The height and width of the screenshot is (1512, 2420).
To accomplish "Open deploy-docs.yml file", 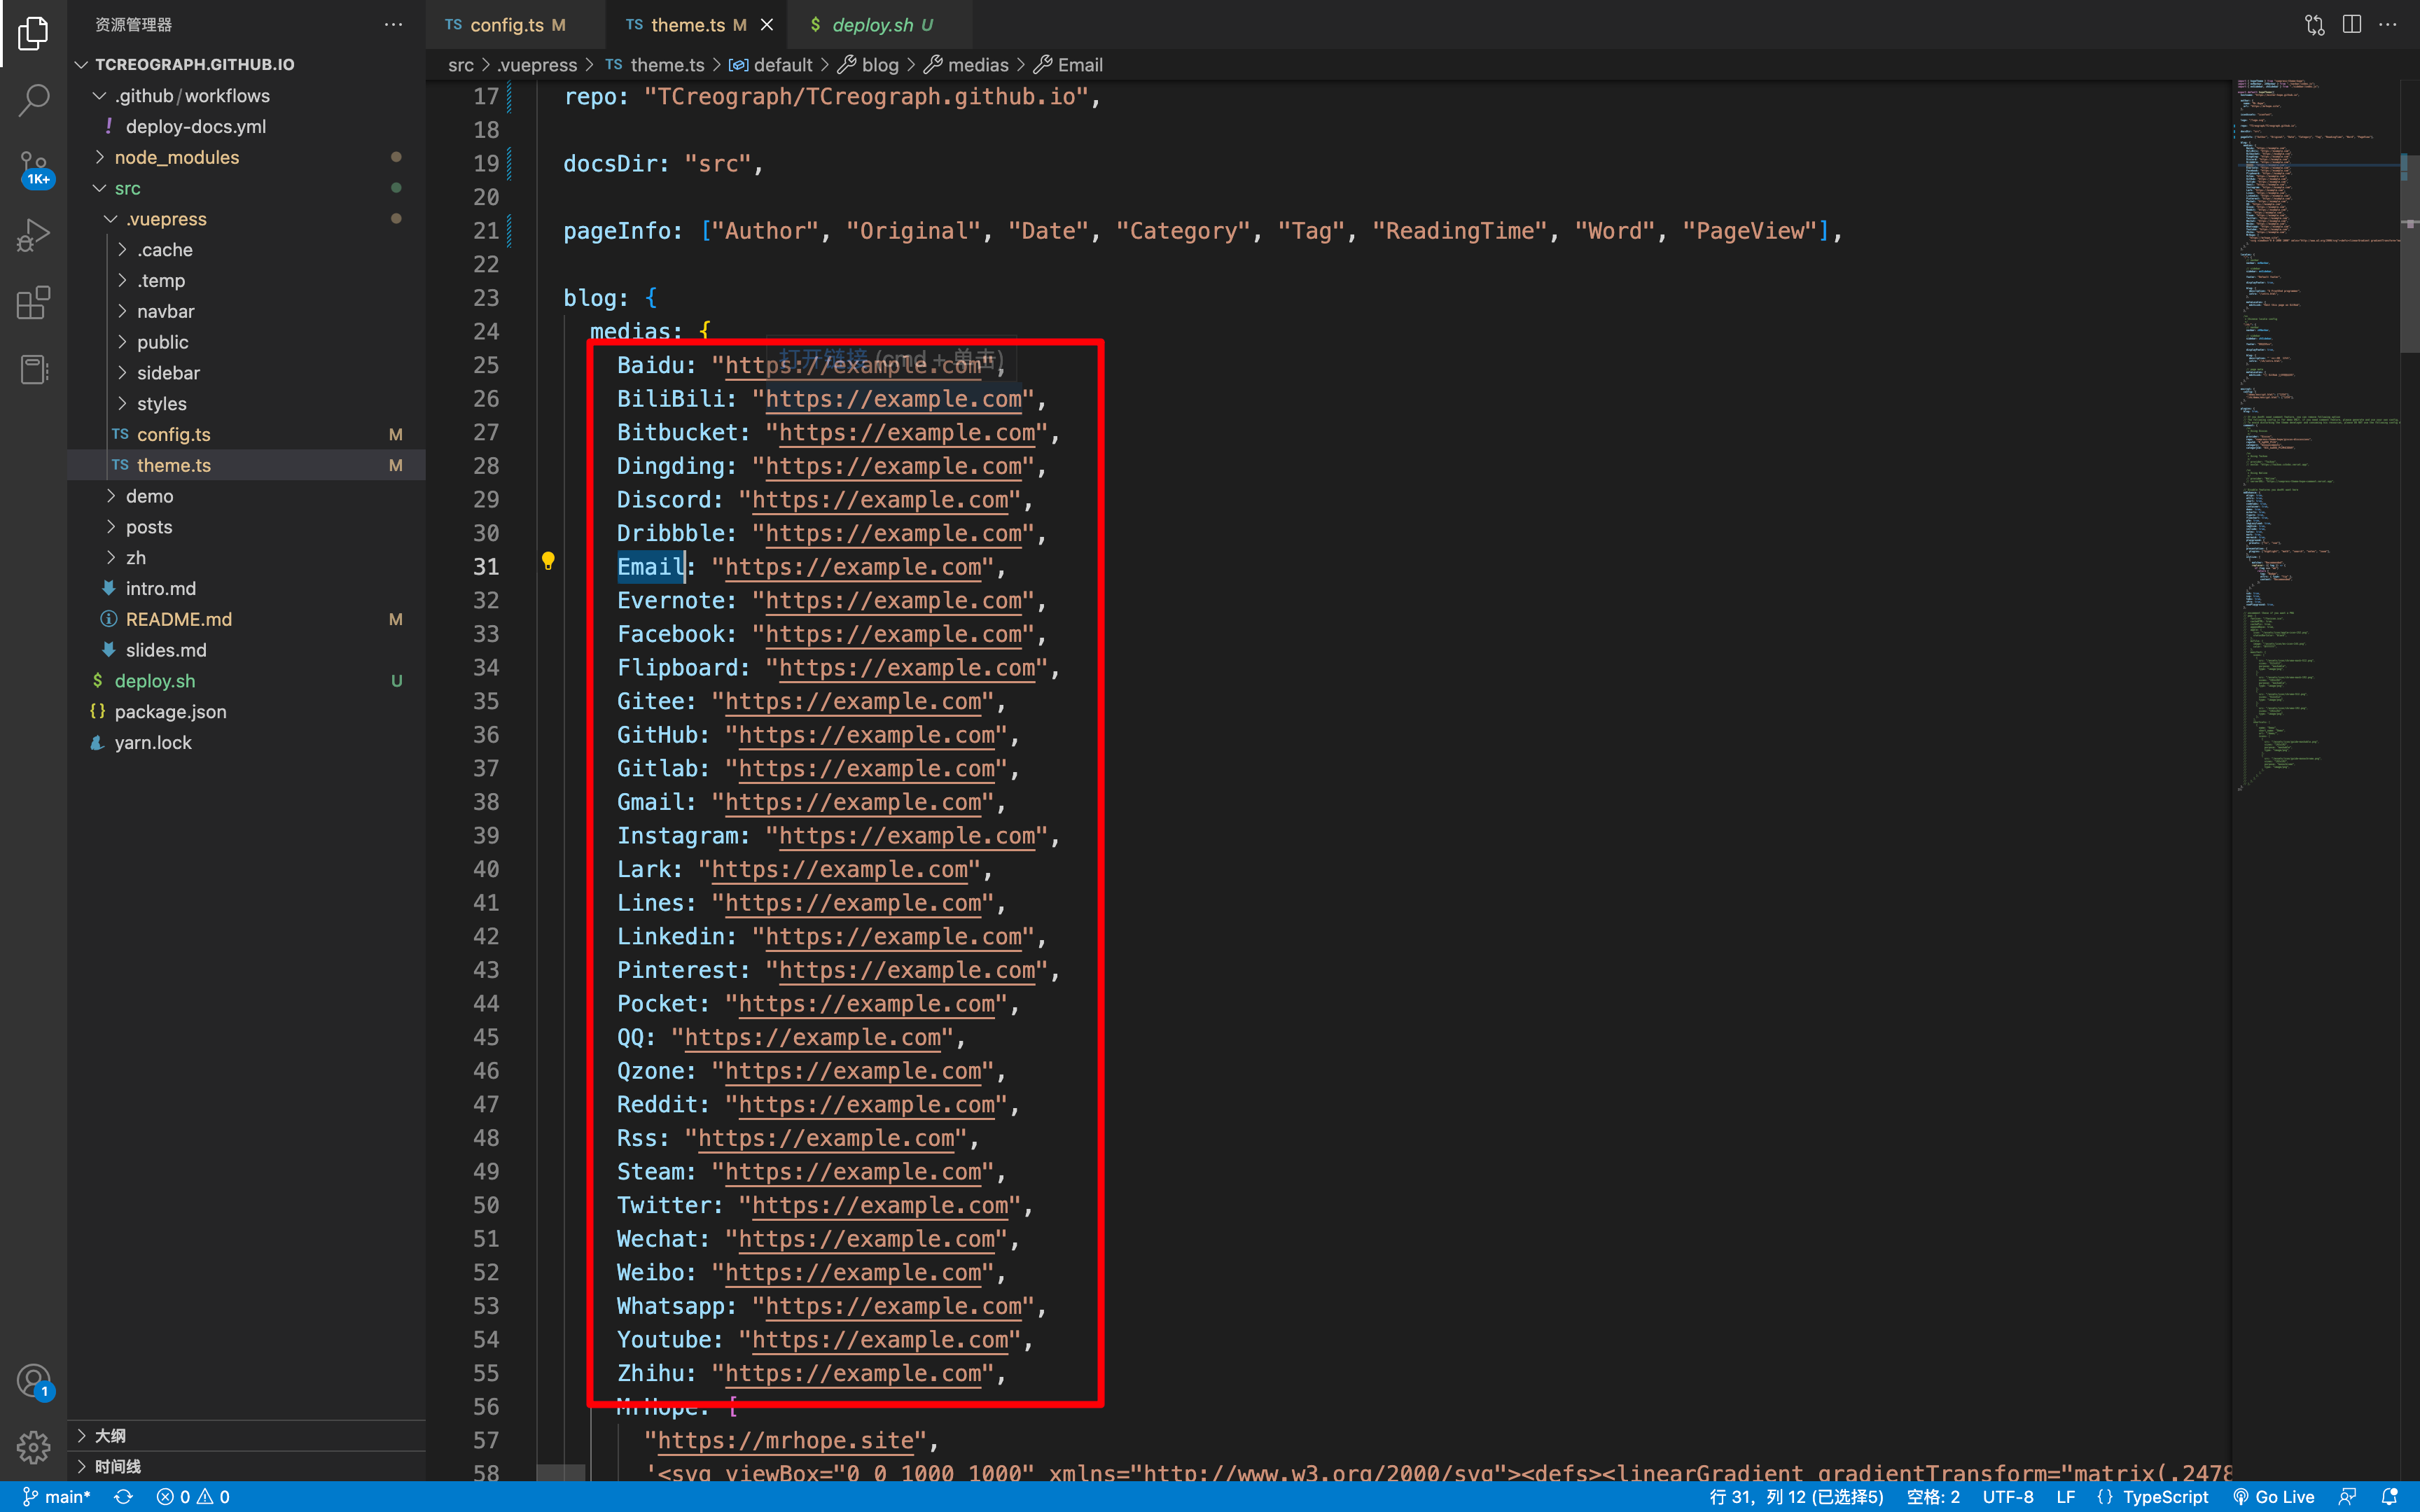I will pyautogui.click(x=247, y=126).
